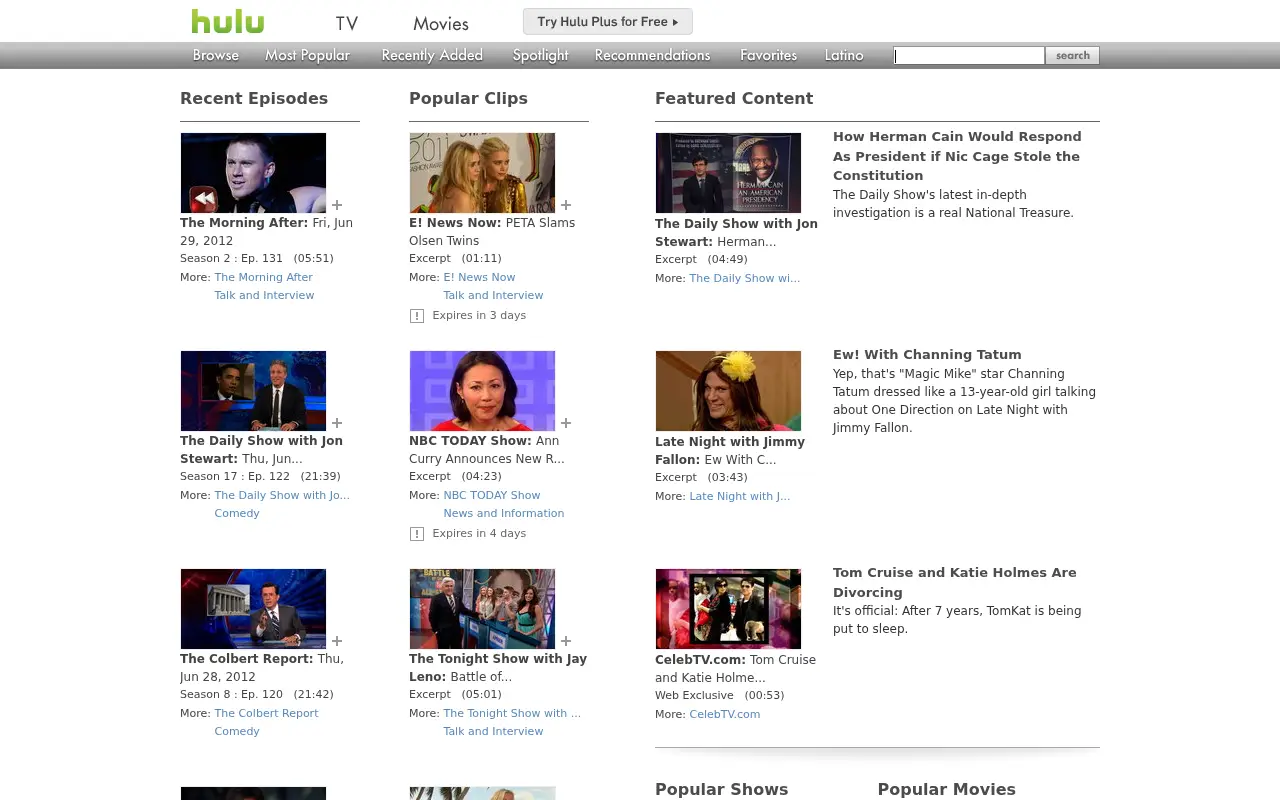
Task: Open The Tonight Show with ... link
Action: pyautogui.click(x=512, y=713)
